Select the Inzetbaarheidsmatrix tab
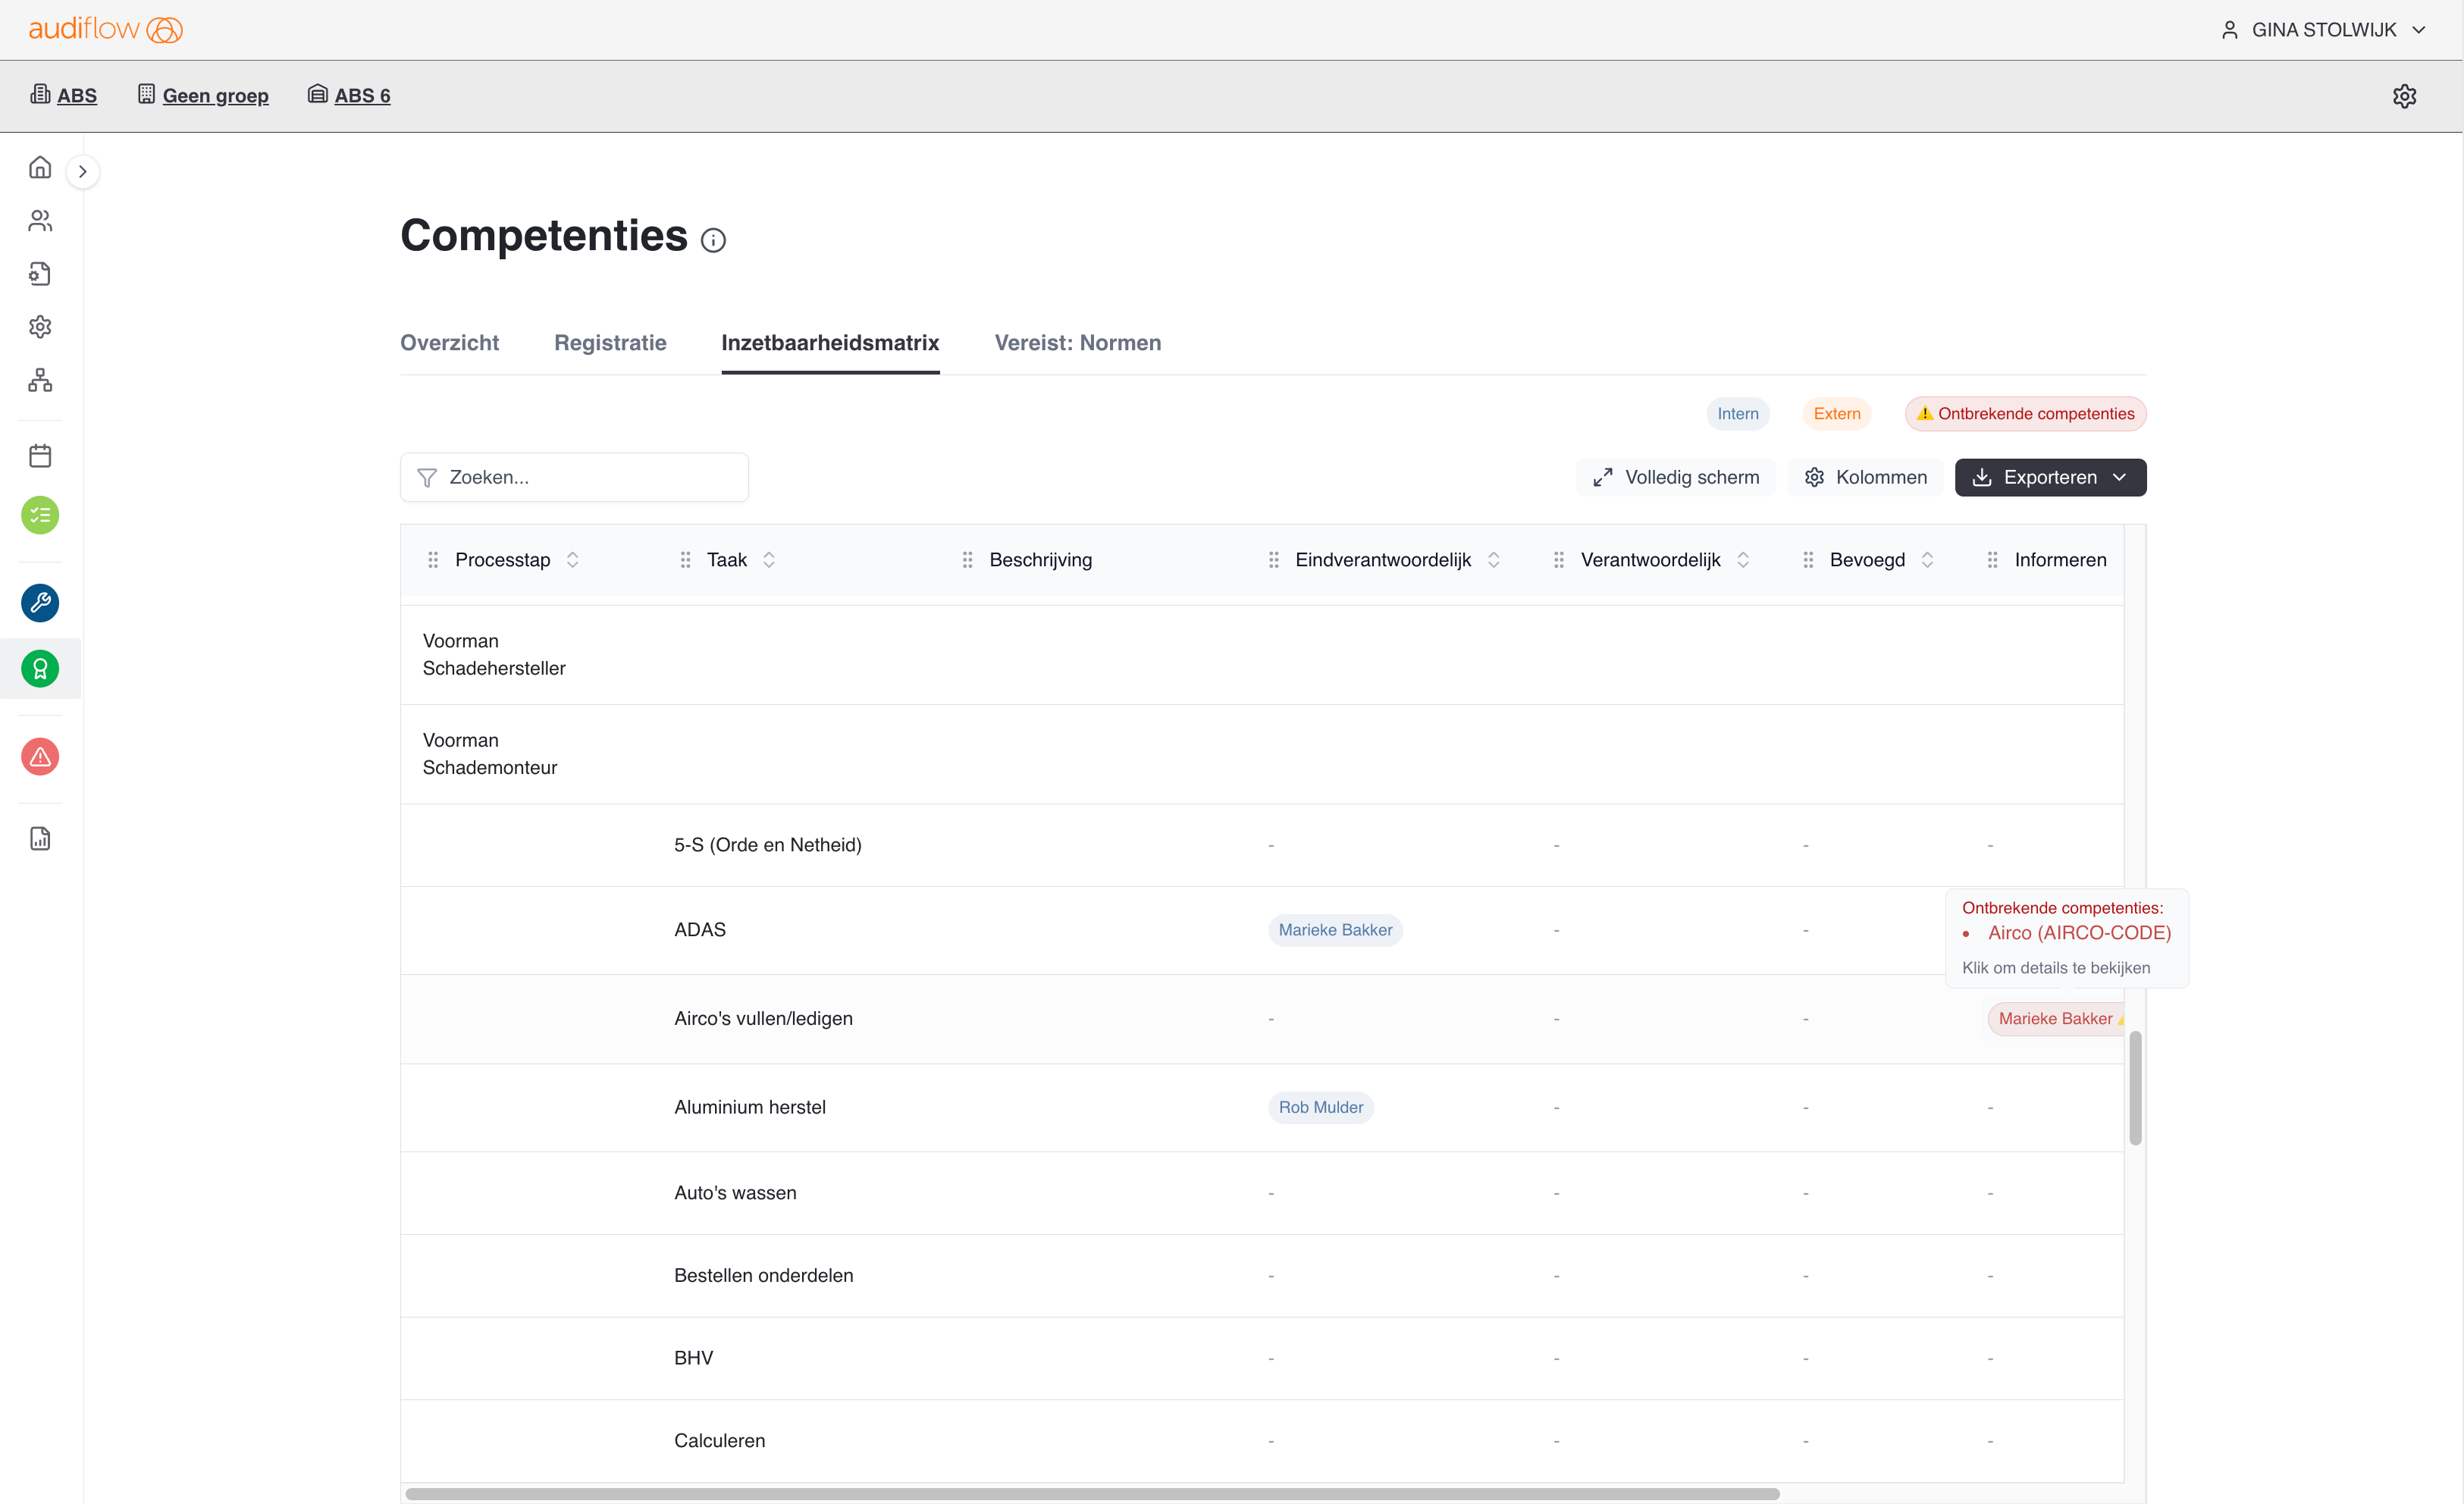 (830, 343)
